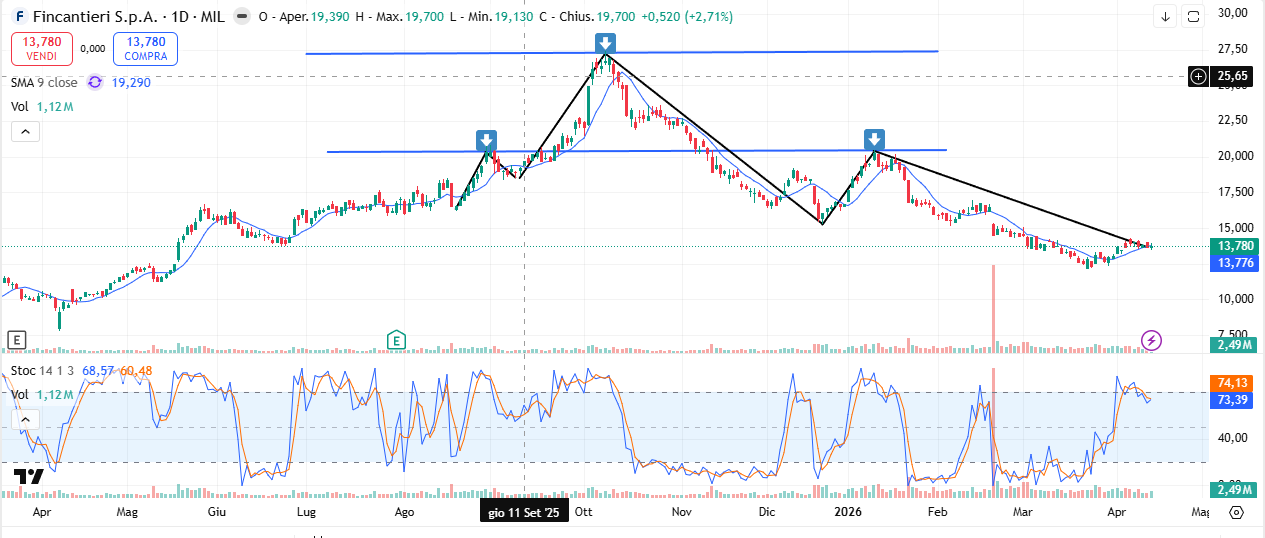This screenshot has width=1265, height=538.
Task: Select the Stoc 14 1 3 indicator label
Action: tap(44, 371)
